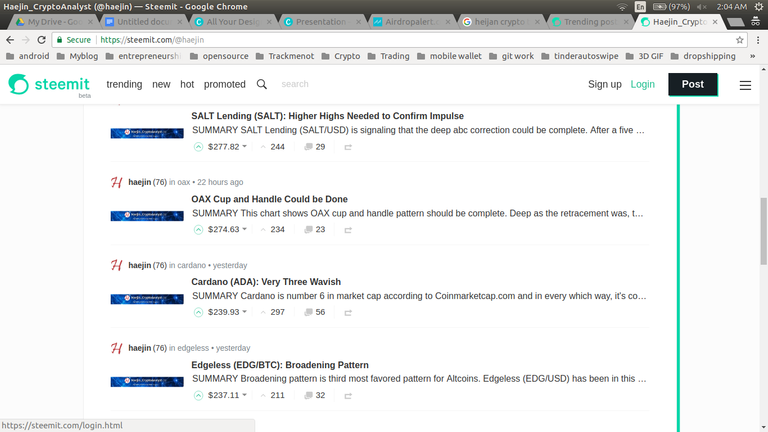Show voters list for 211 votes

pyautogui.click(x=277, y=395)
